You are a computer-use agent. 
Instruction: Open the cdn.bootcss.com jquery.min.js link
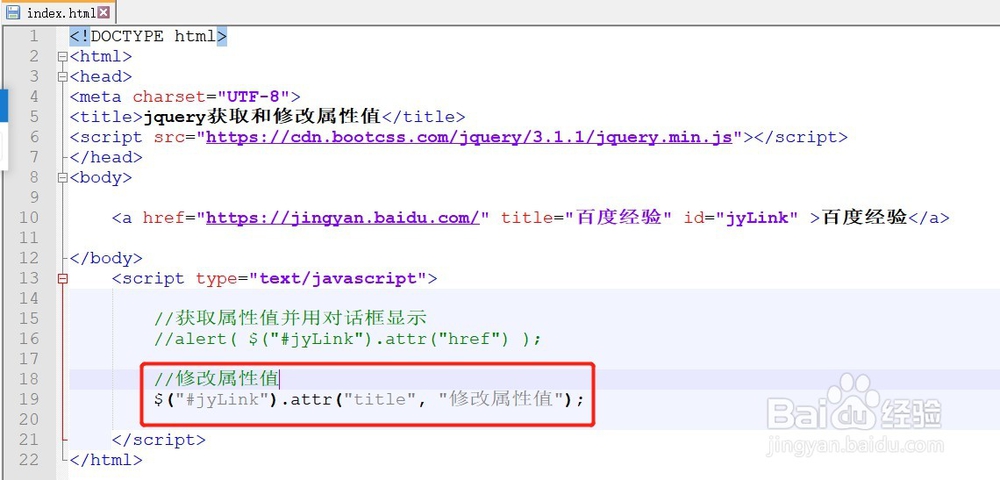click(469, 137)
